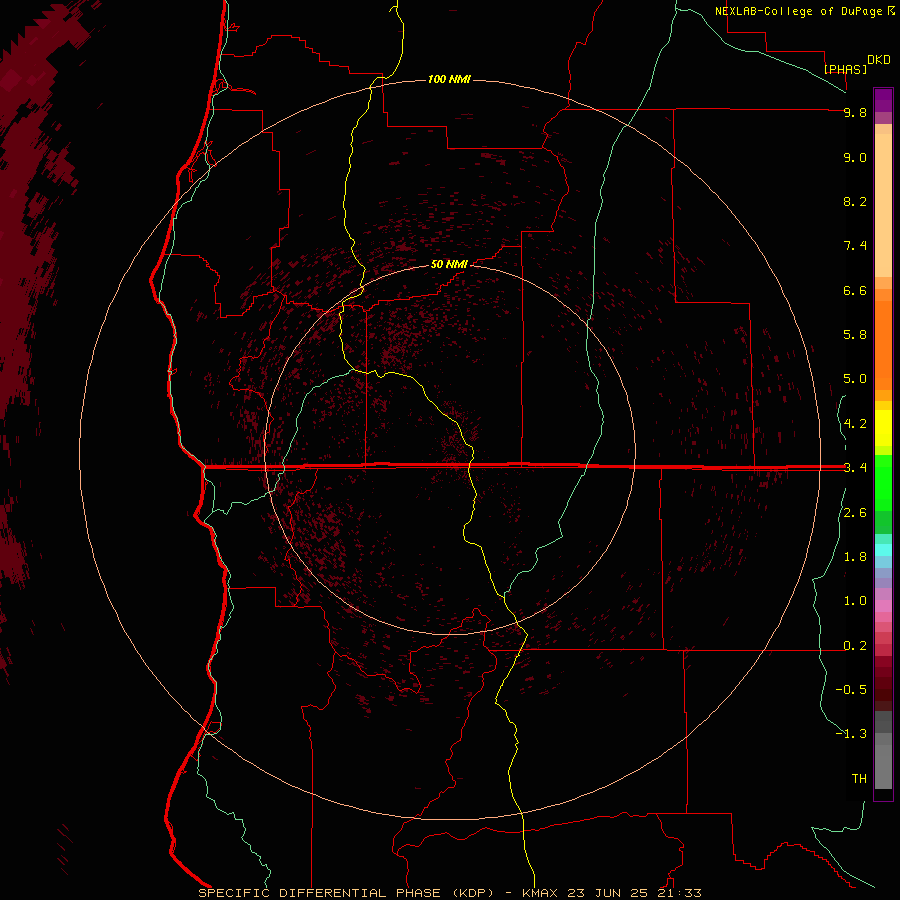The height and width of the screenshot is (900, 900).
Task: Click the purple top segment of the color bar
Action: pos(883,100)
